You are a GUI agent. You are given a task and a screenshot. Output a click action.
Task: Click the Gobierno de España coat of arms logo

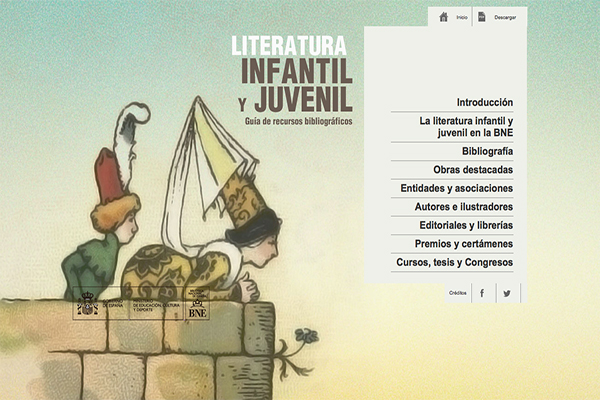pyautogui.click(x=88, y=303)
